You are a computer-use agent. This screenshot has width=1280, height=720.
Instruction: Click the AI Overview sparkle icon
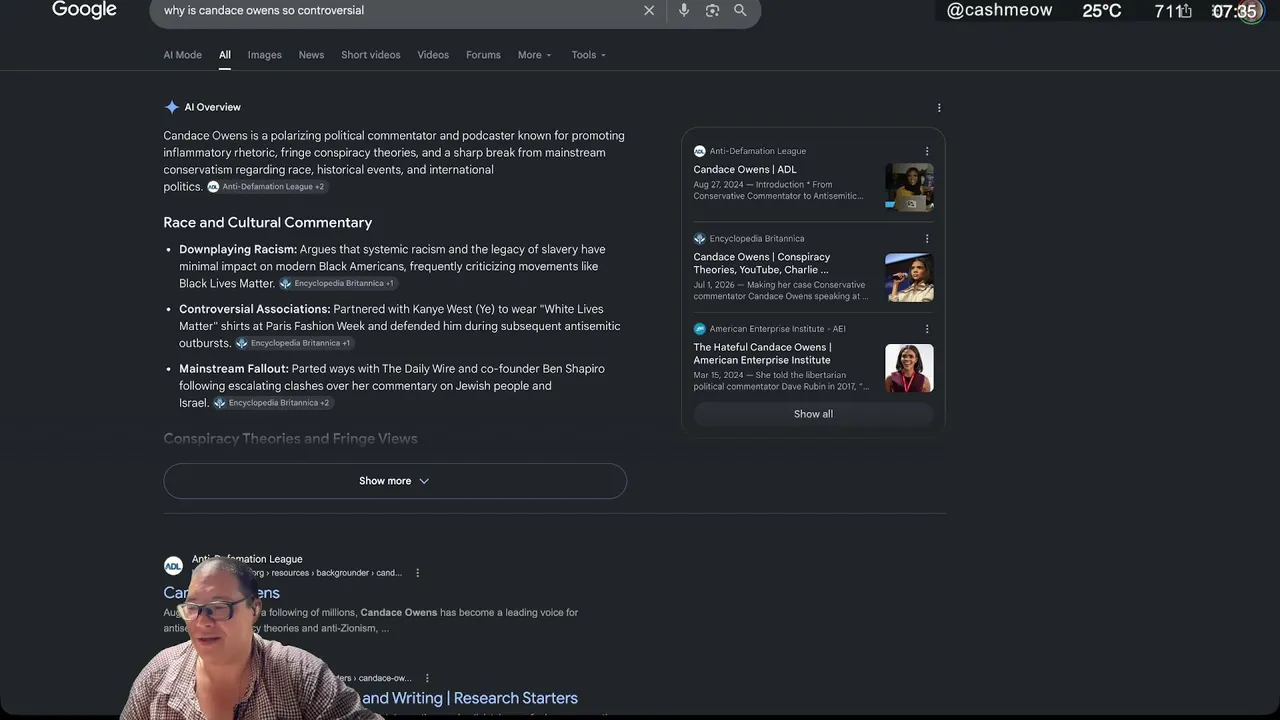(172, 107)
